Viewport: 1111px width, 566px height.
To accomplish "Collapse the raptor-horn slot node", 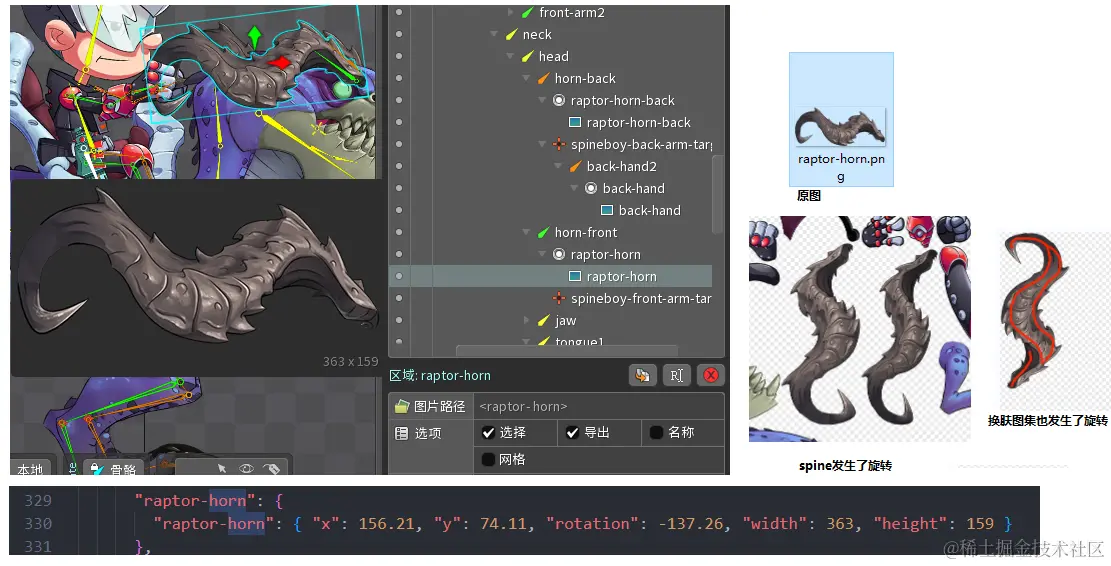I will pyautogui.click(x=542, y=254).
